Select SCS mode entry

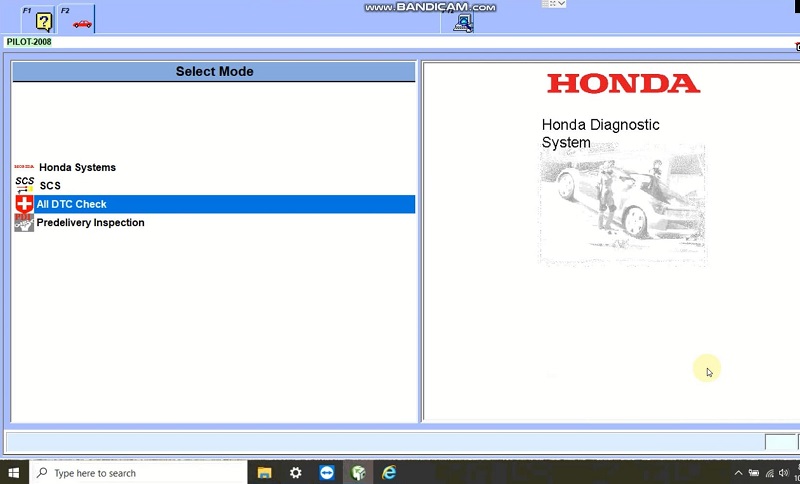tap(50, 186)
